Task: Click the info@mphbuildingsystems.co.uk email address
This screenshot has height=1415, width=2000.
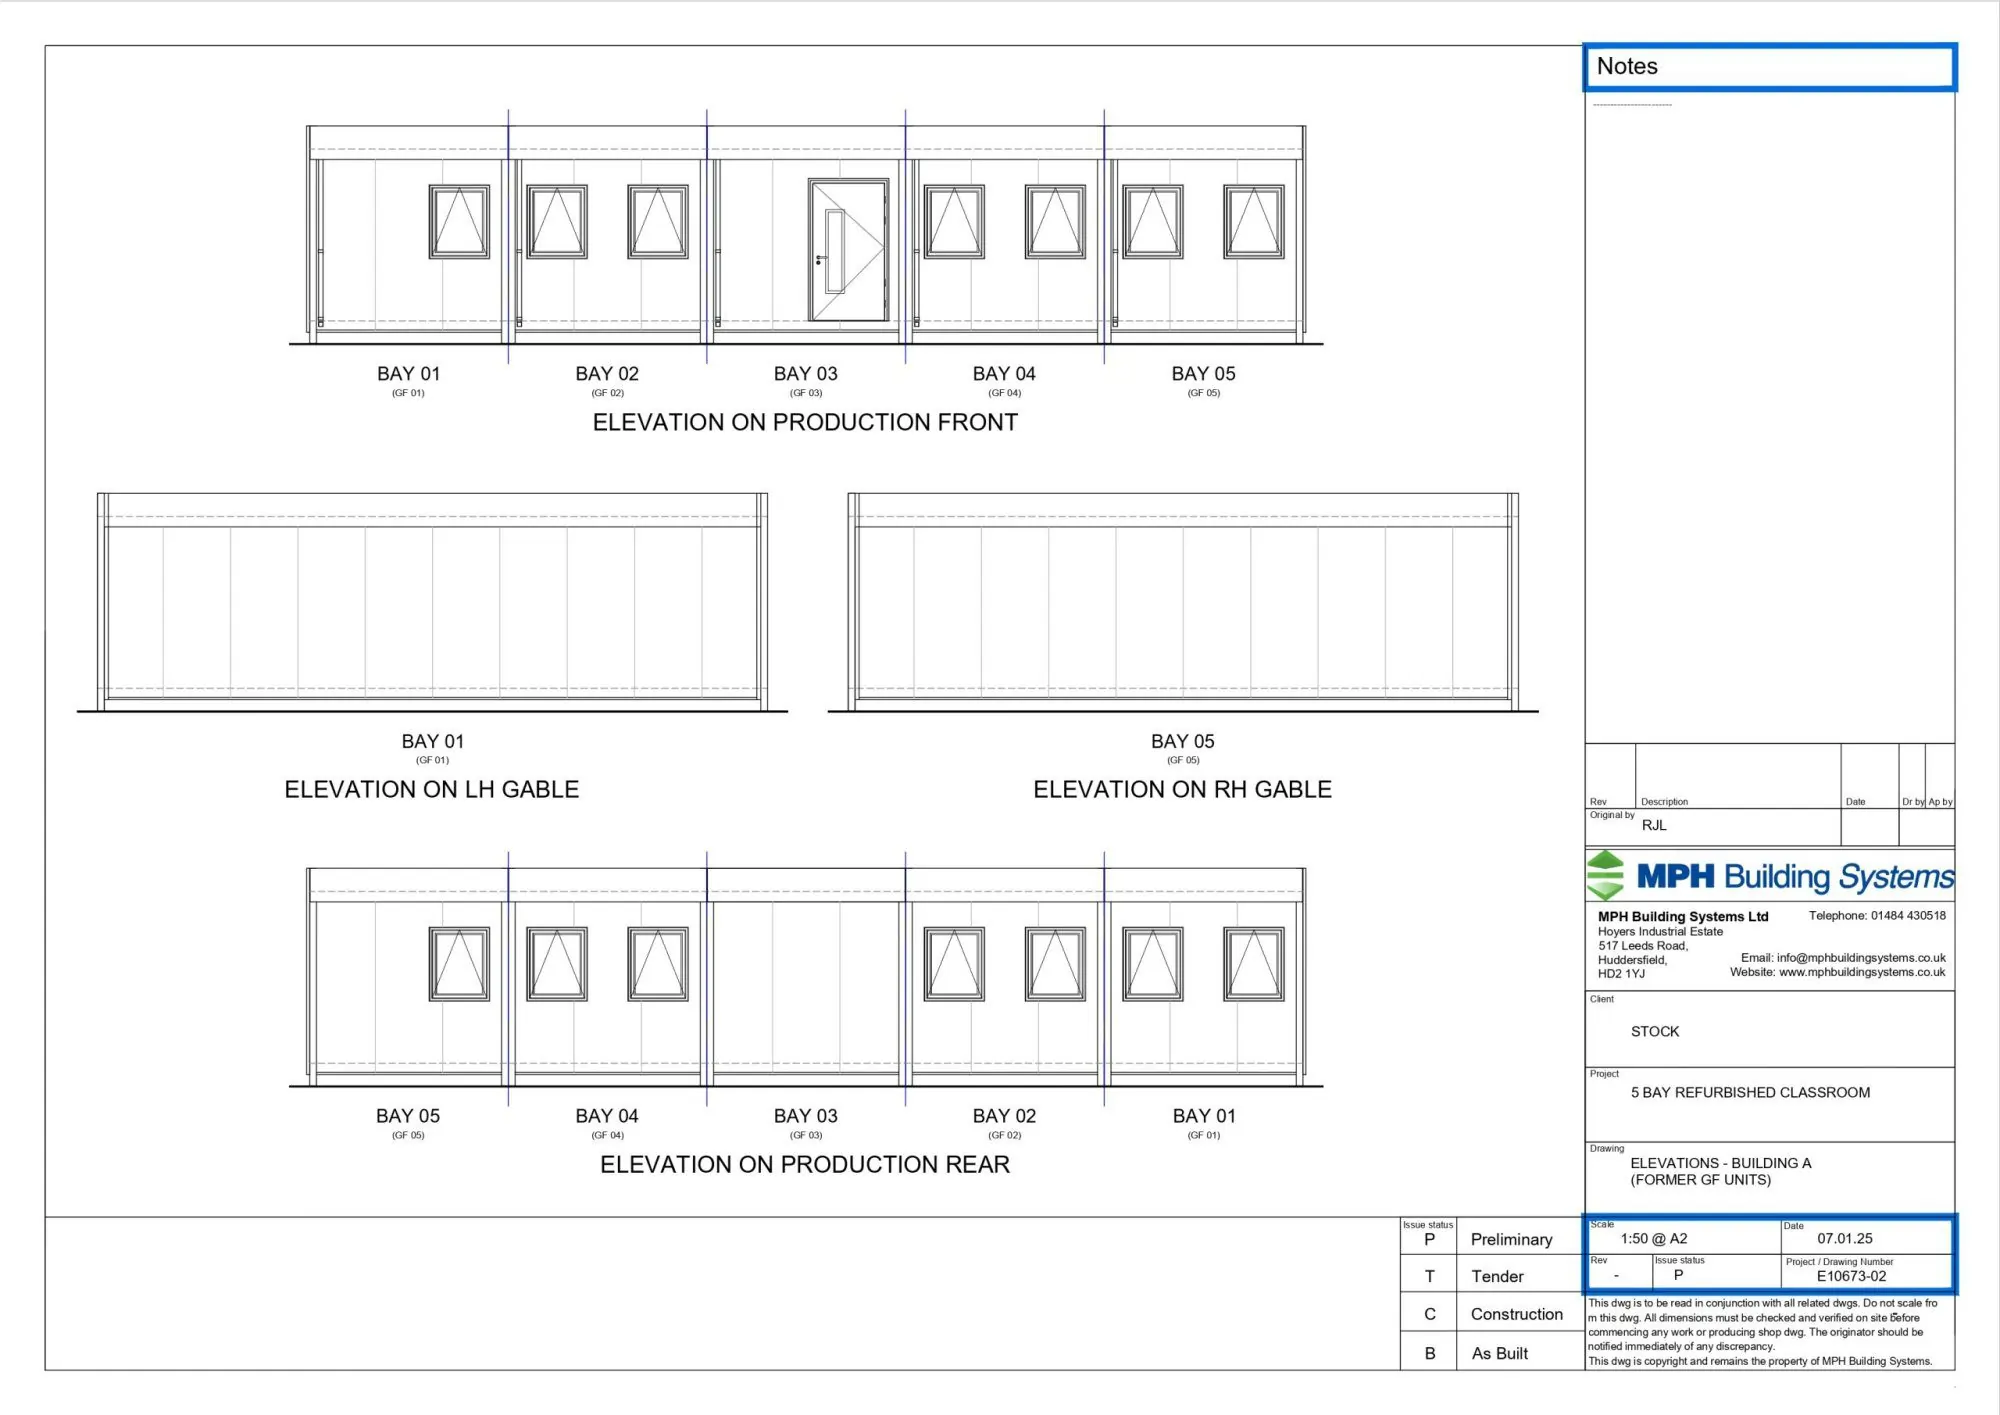Action: pos(1861,958)
